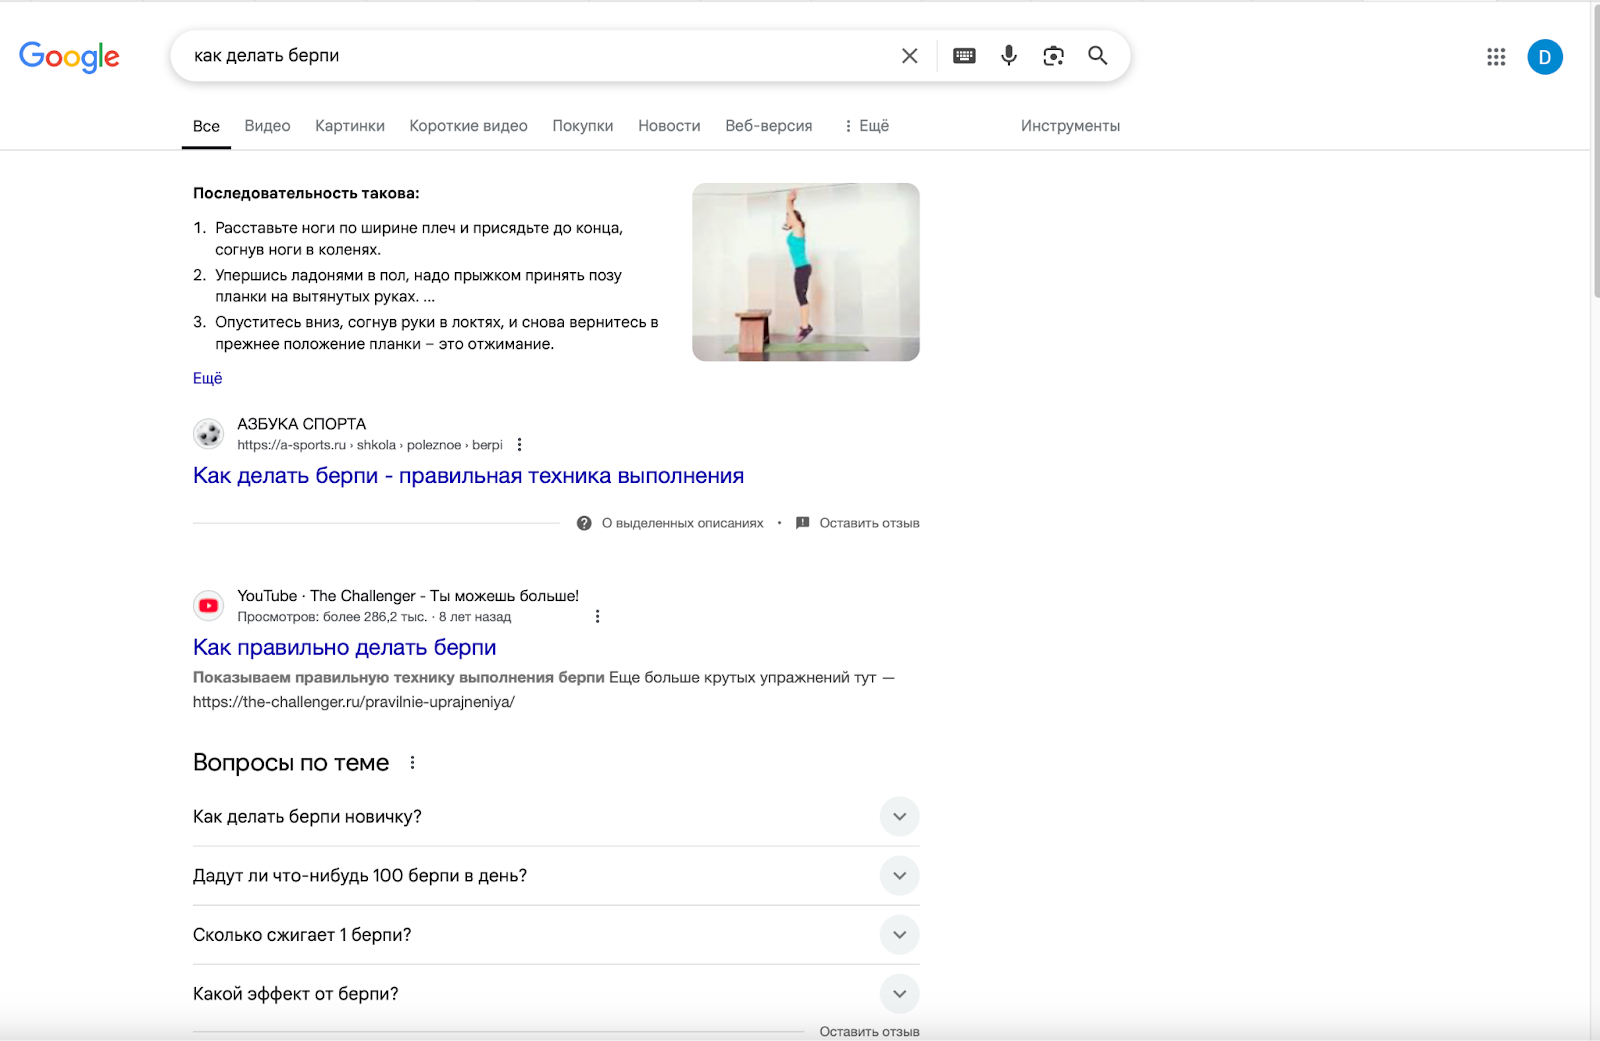Open the on-screen keyboard input tool
1600x1041 pixels.
(964, 56)
